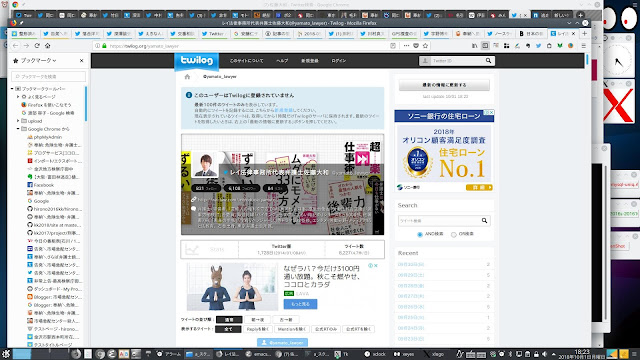This screenshot has height=360, width=640.
Task: Switch to the GPS tab in Firefox
Action: point(404,33)
